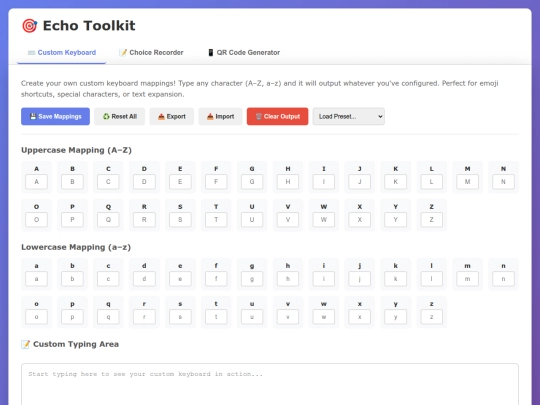Click the memo icon beside Custom Typing Area
Screen dimensions: 540x405
pos(25,344)
